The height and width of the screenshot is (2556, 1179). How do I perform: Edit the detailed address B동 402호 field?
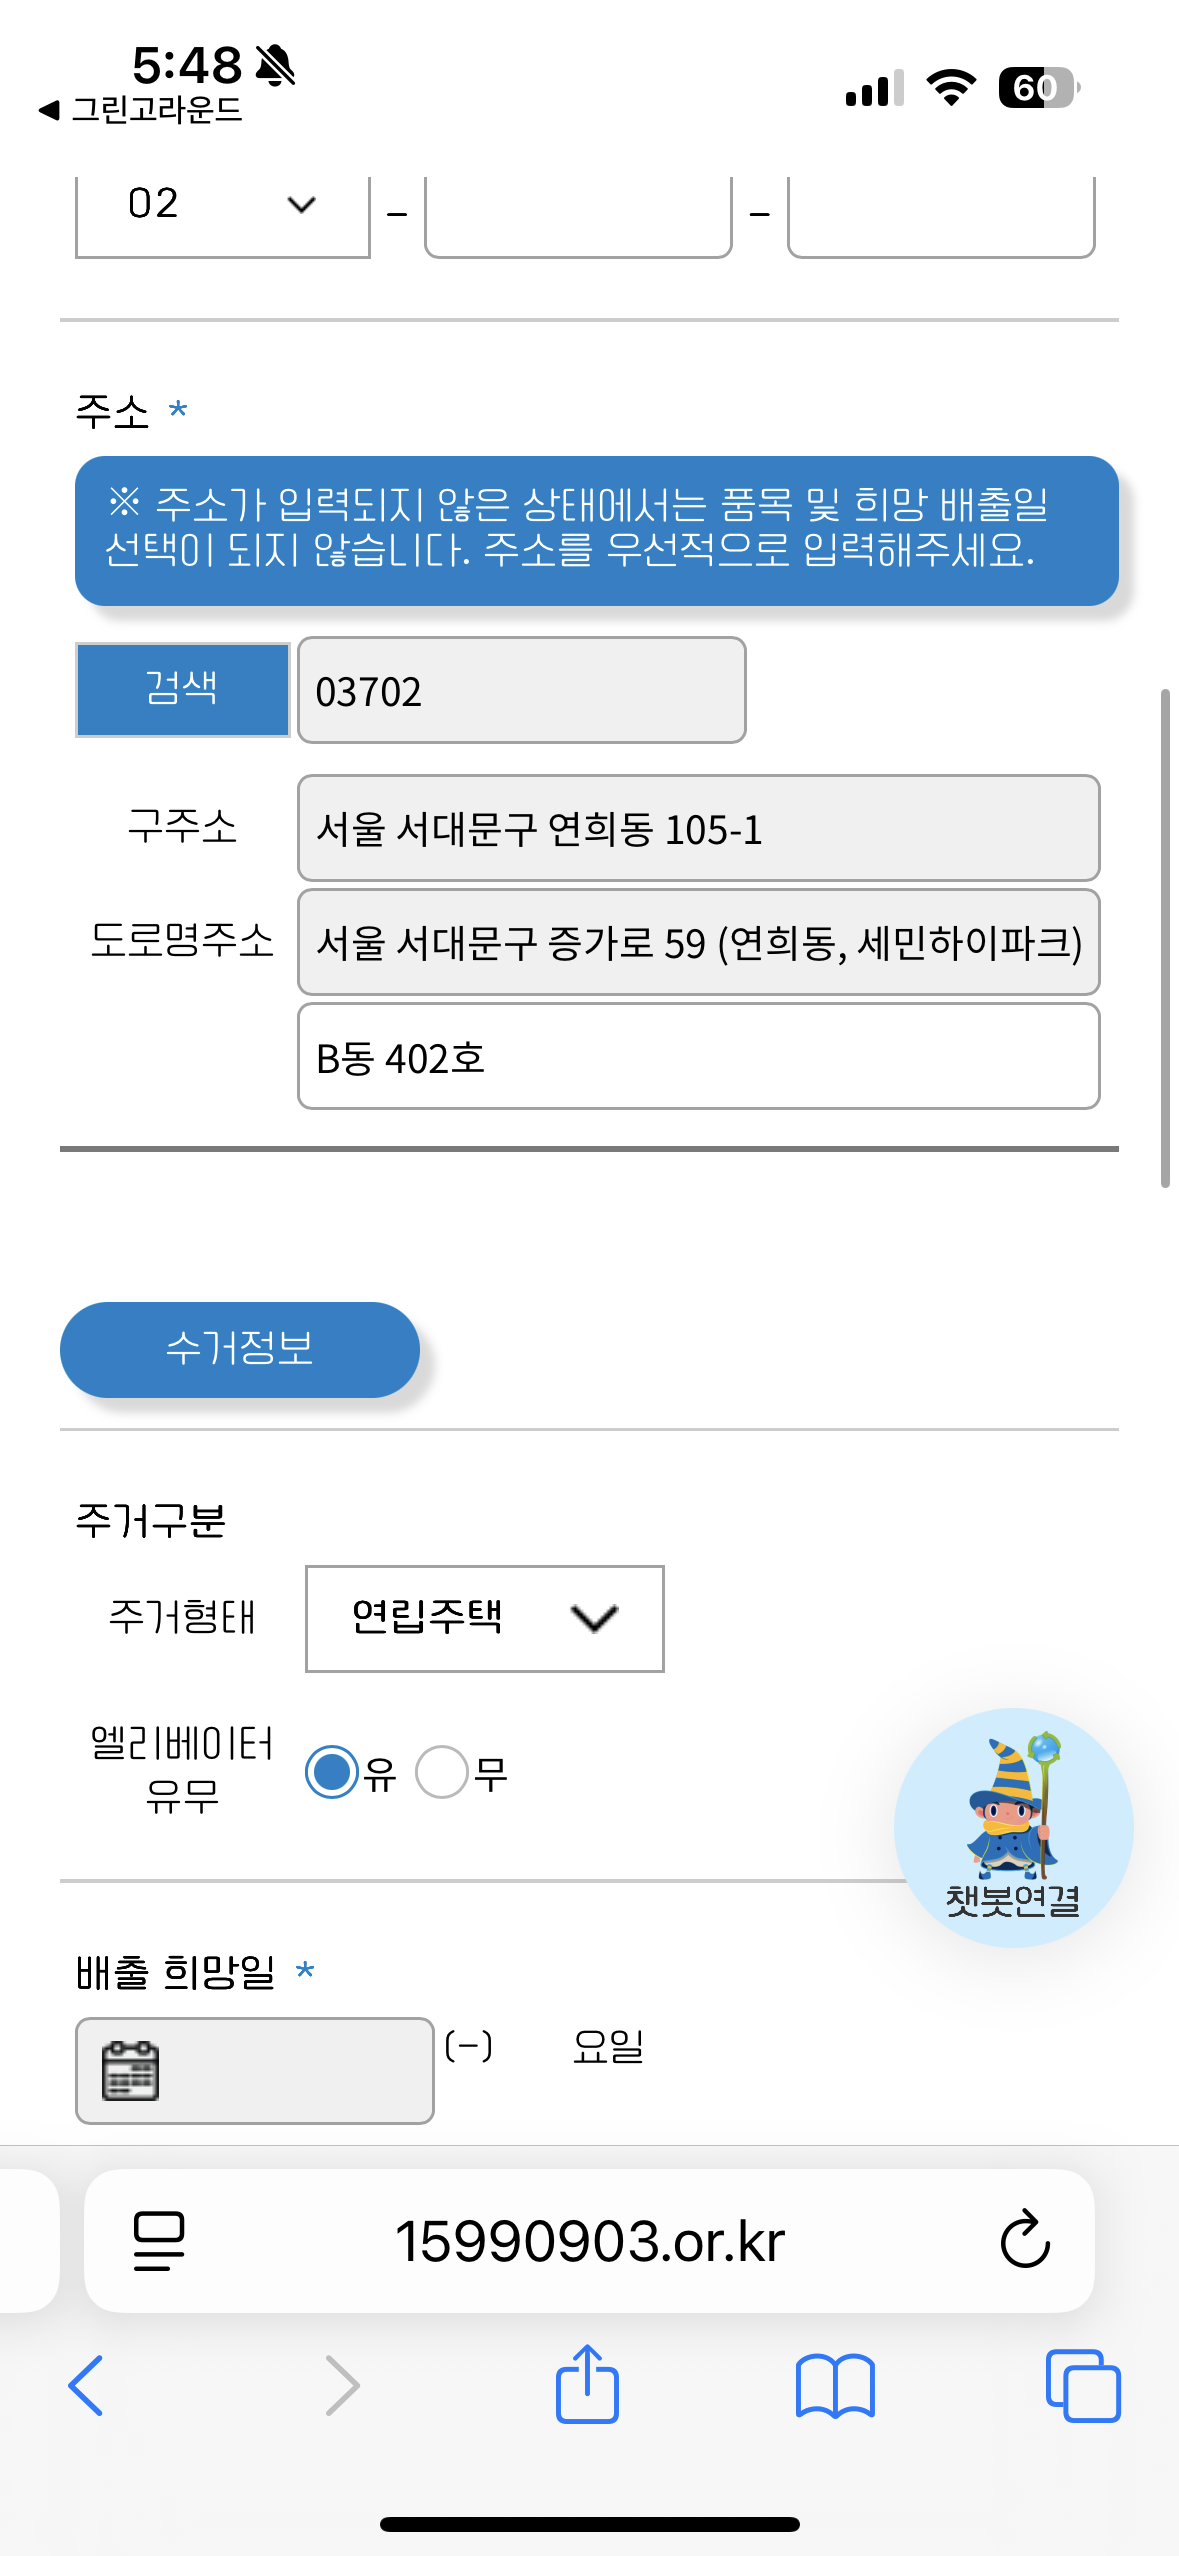point(698,1057)
